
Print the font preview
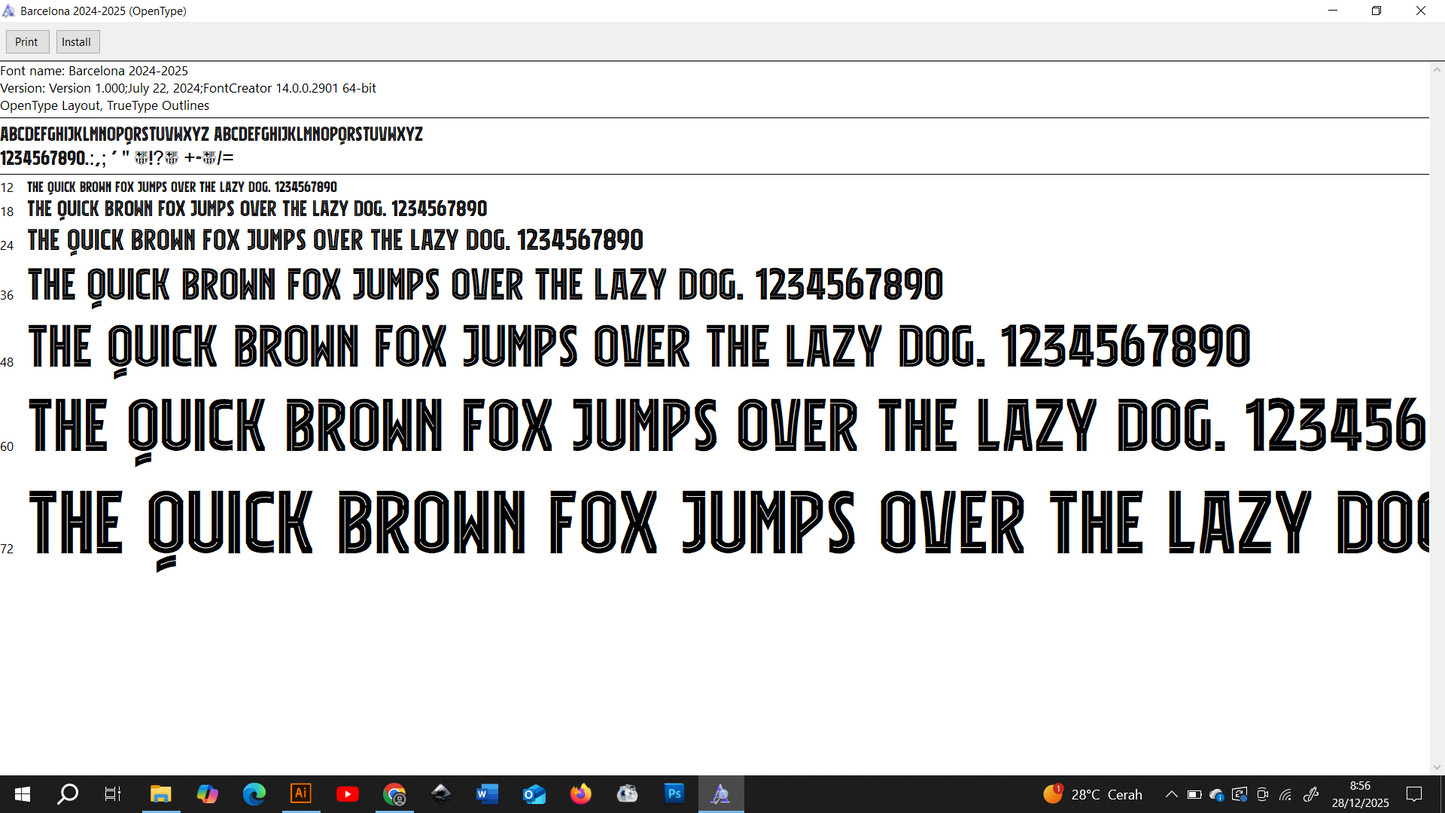coord(26,41)
